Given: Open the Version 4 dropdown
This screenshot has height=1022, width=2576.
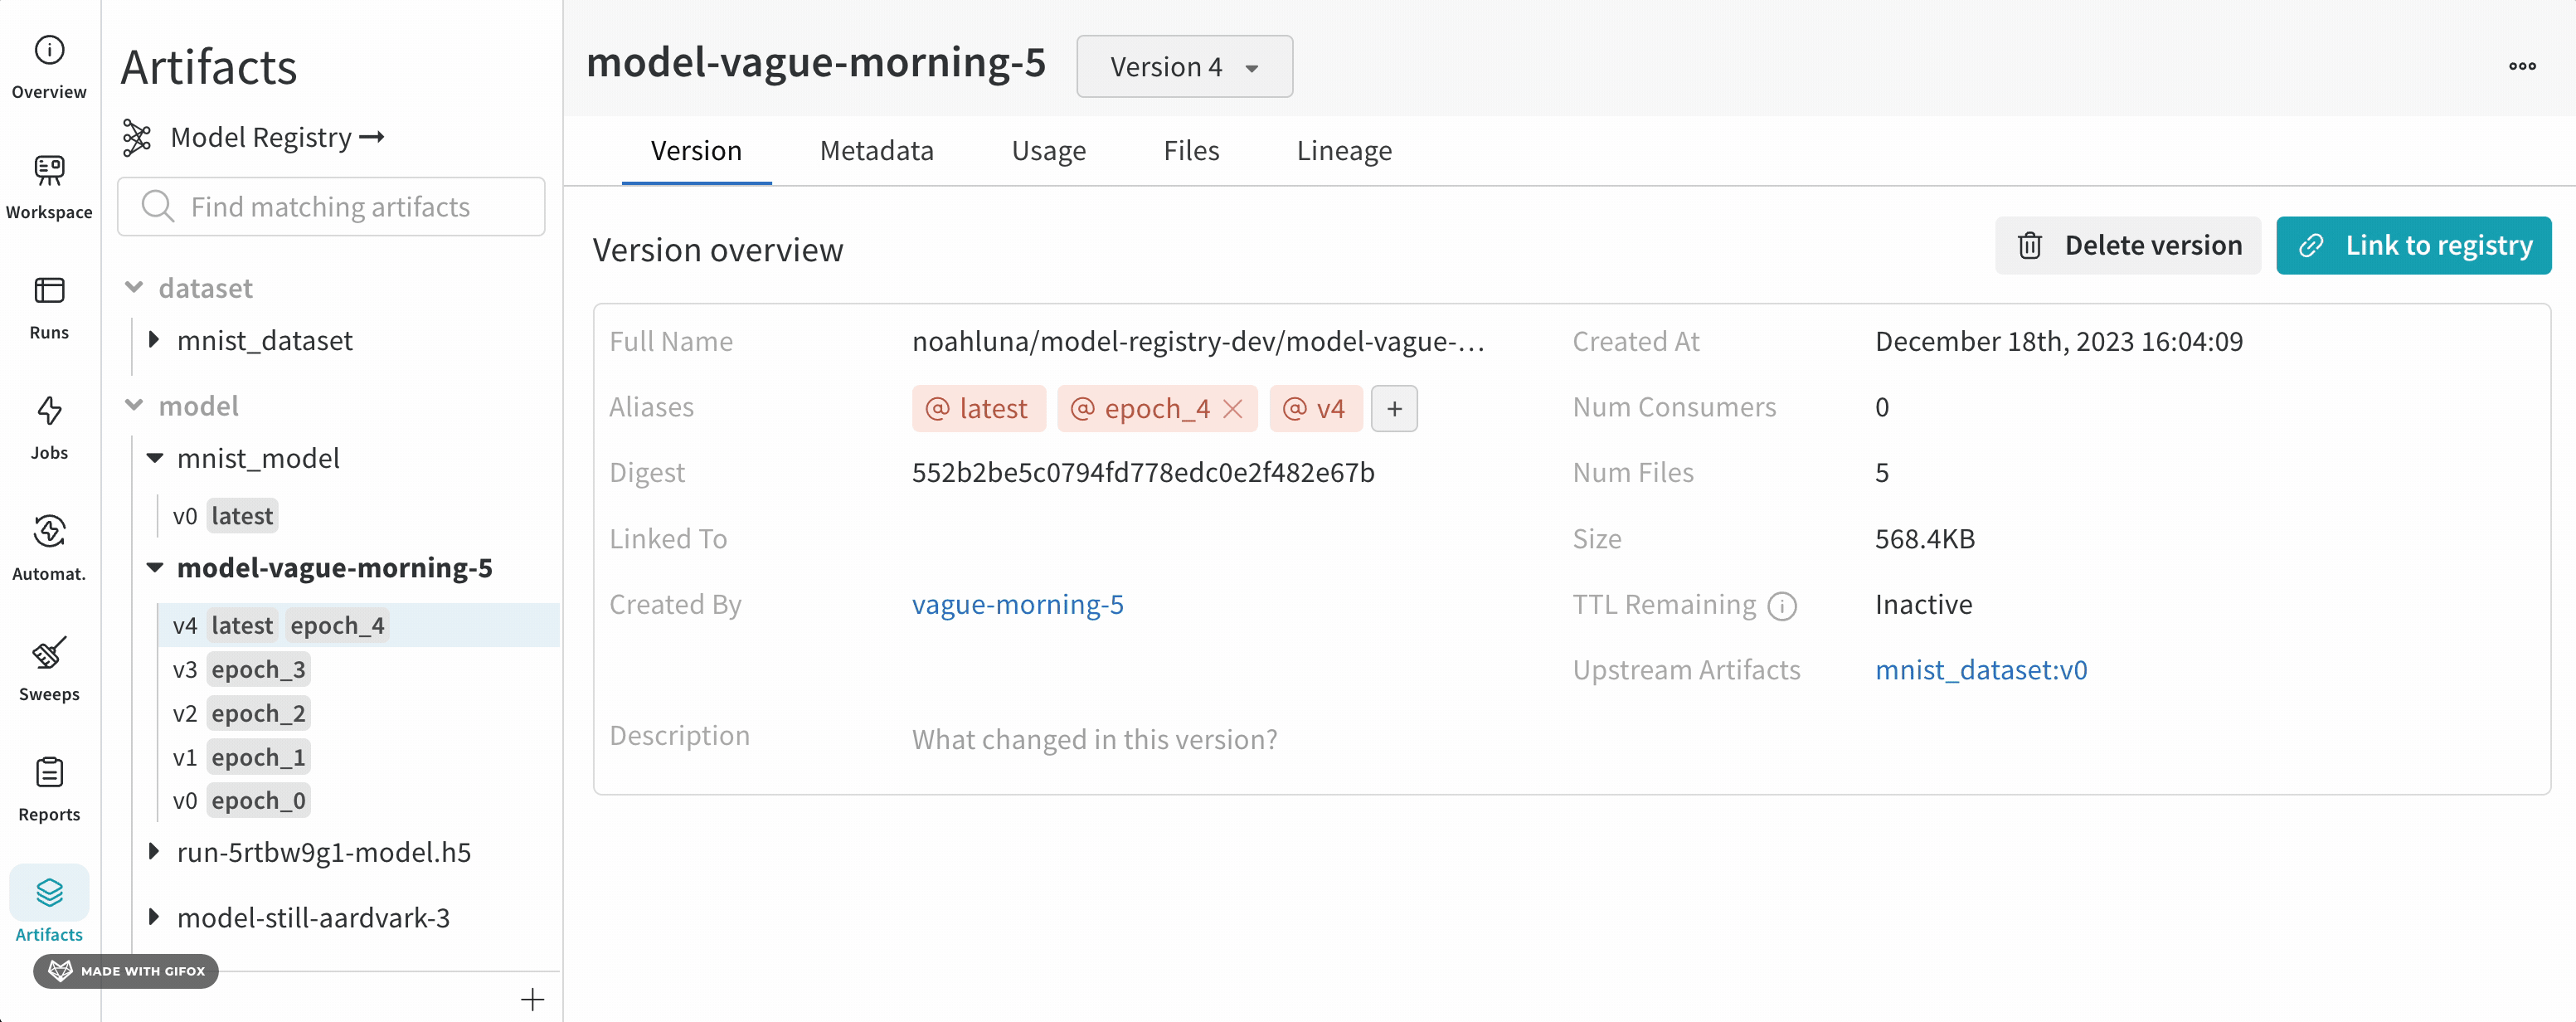Looking at the screenshot, I should pos(1184,67).
